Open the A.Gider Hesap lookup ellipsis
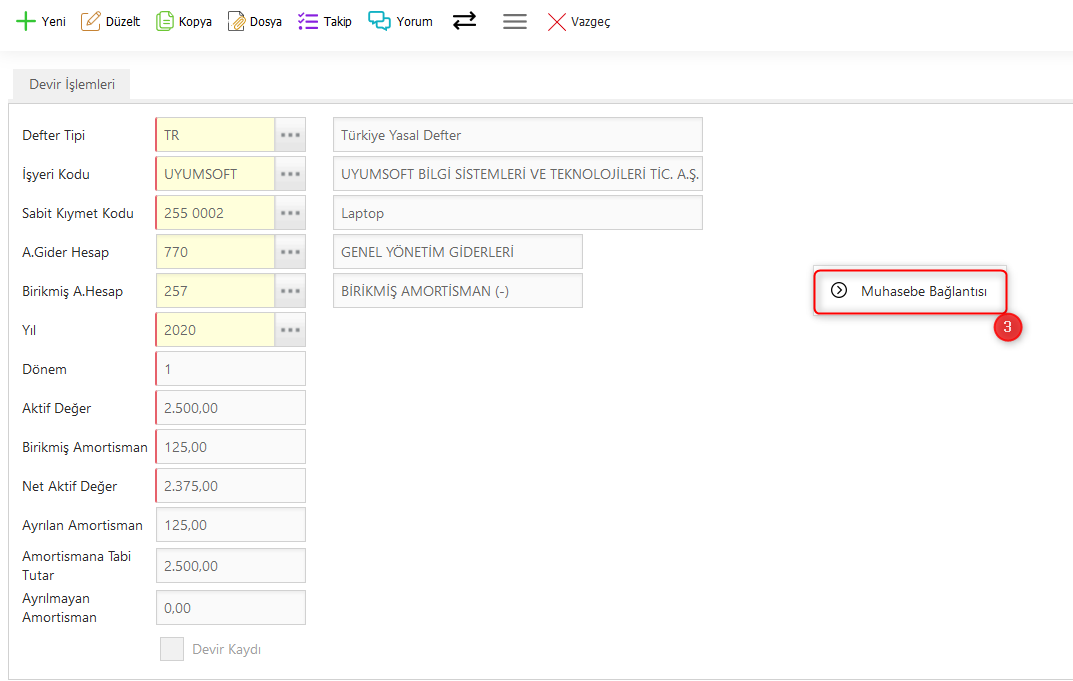This screenshot has height=681, width=1073. [x=291, y=252]
